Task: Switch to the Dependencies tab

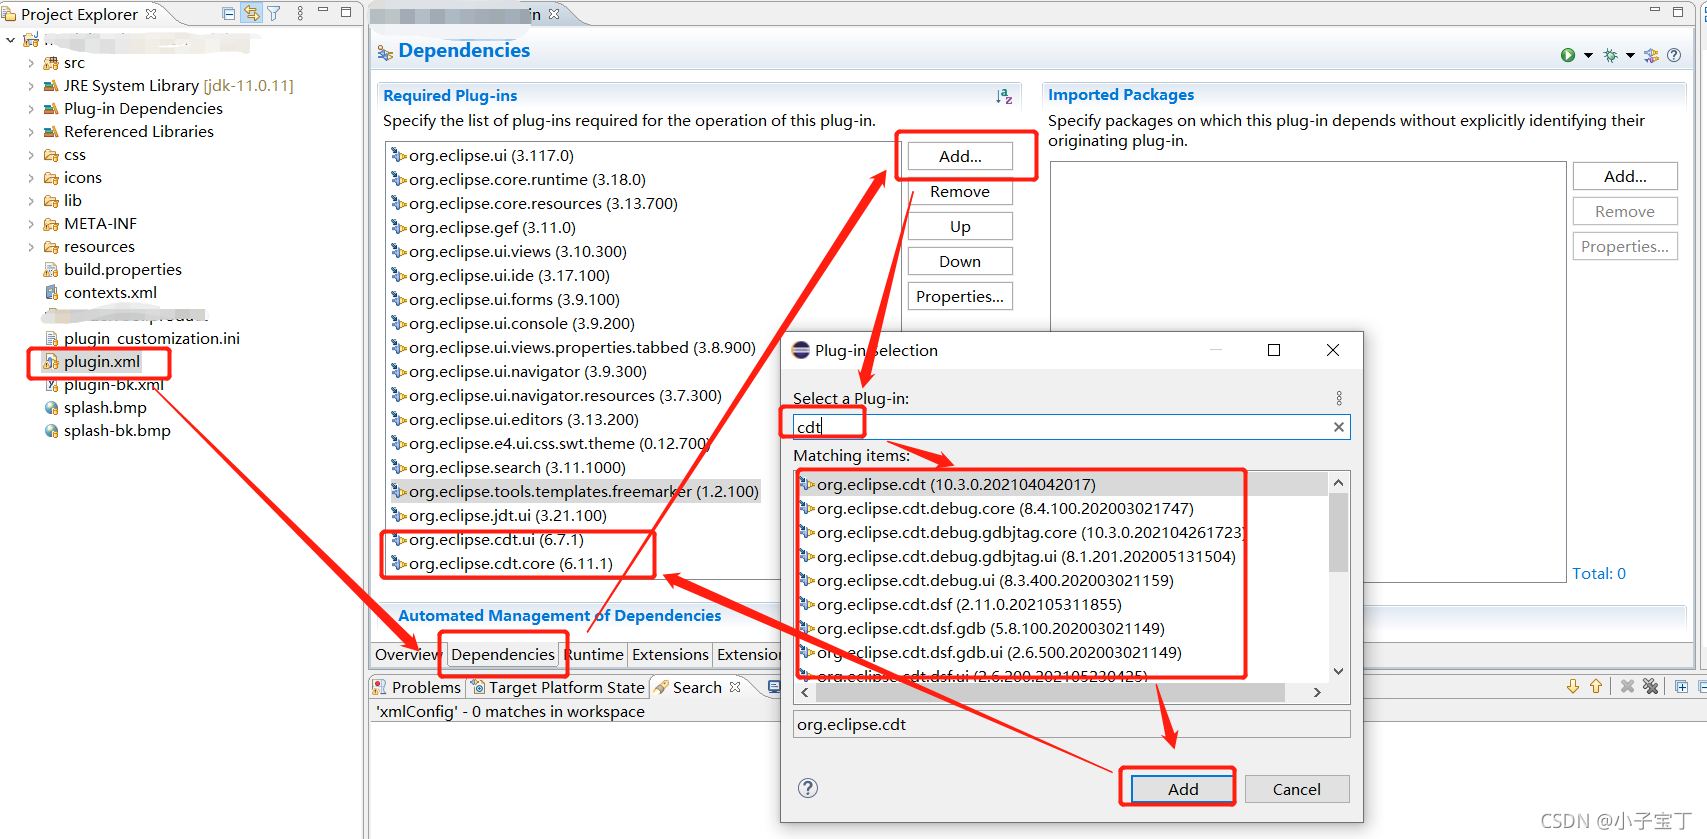Action: click(x=502, y=654)
